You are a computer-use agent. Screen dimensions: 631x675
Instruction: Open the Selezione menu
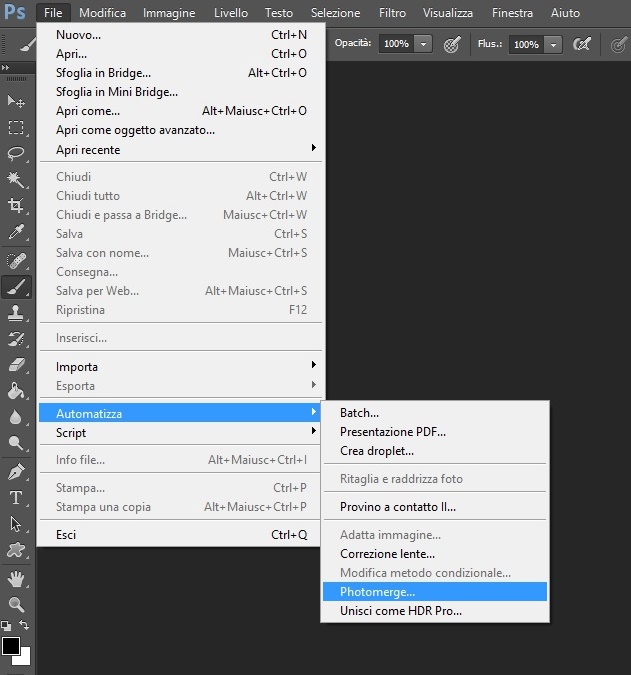pyautogui.click(x=335, y=13)
